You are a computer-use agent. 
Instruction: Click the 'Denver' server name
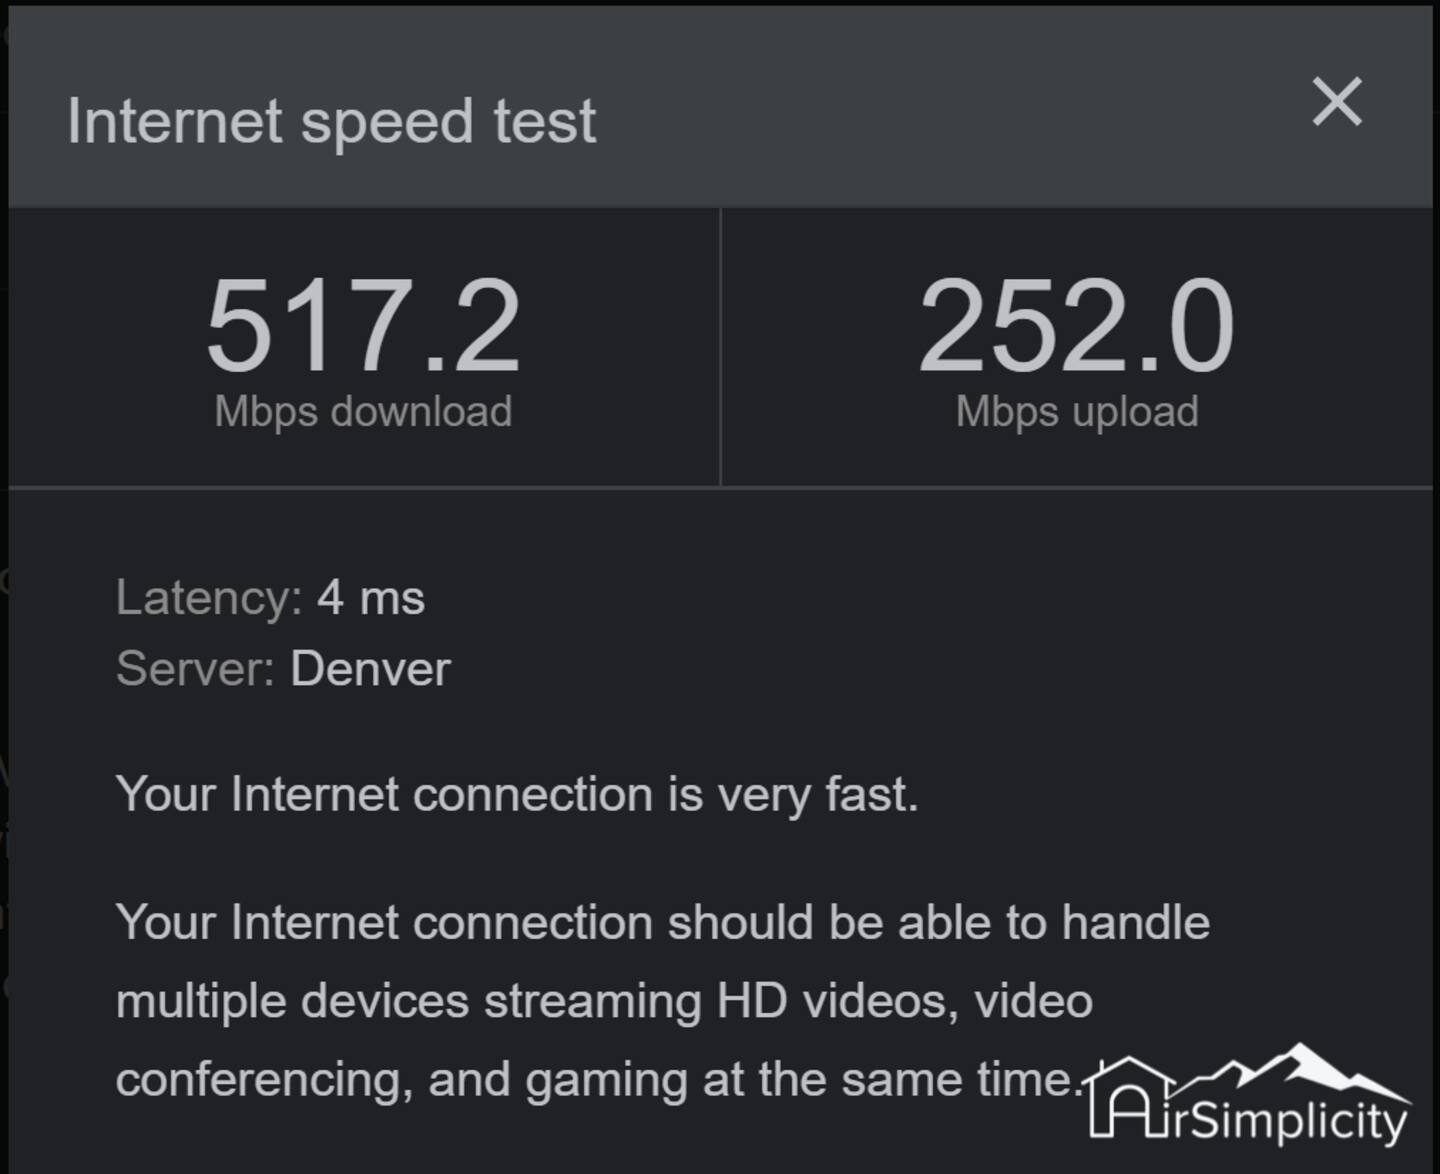370,669
